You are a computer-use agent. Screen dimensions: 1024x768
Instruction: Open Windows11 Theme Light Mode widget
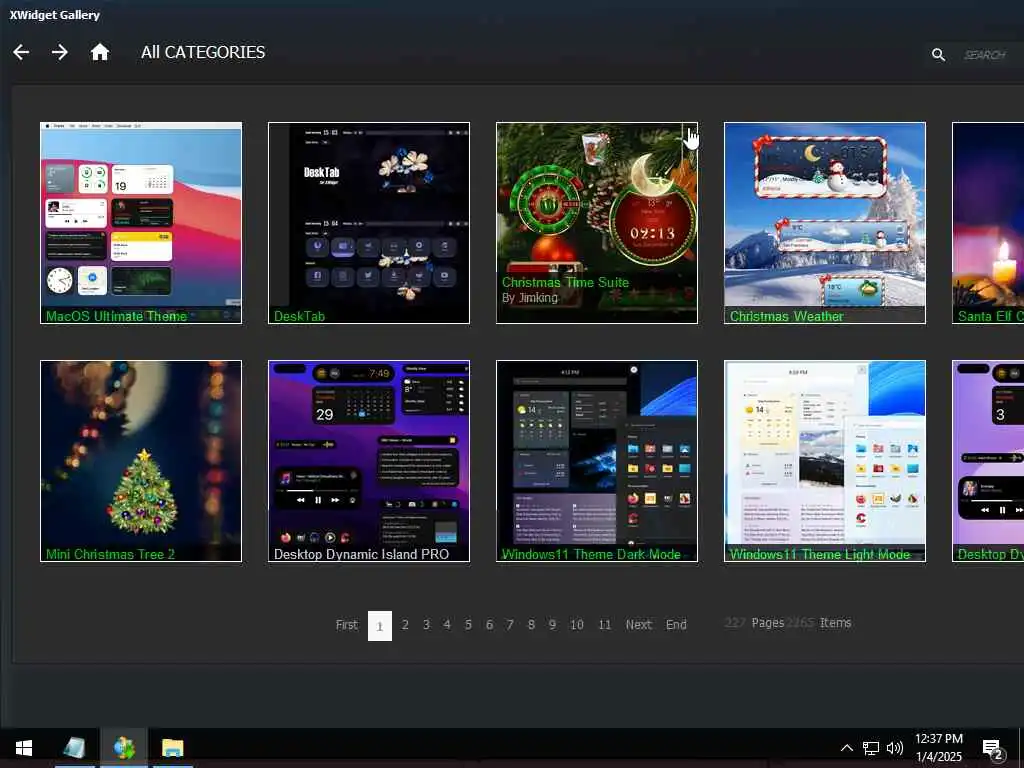[825, 461]
